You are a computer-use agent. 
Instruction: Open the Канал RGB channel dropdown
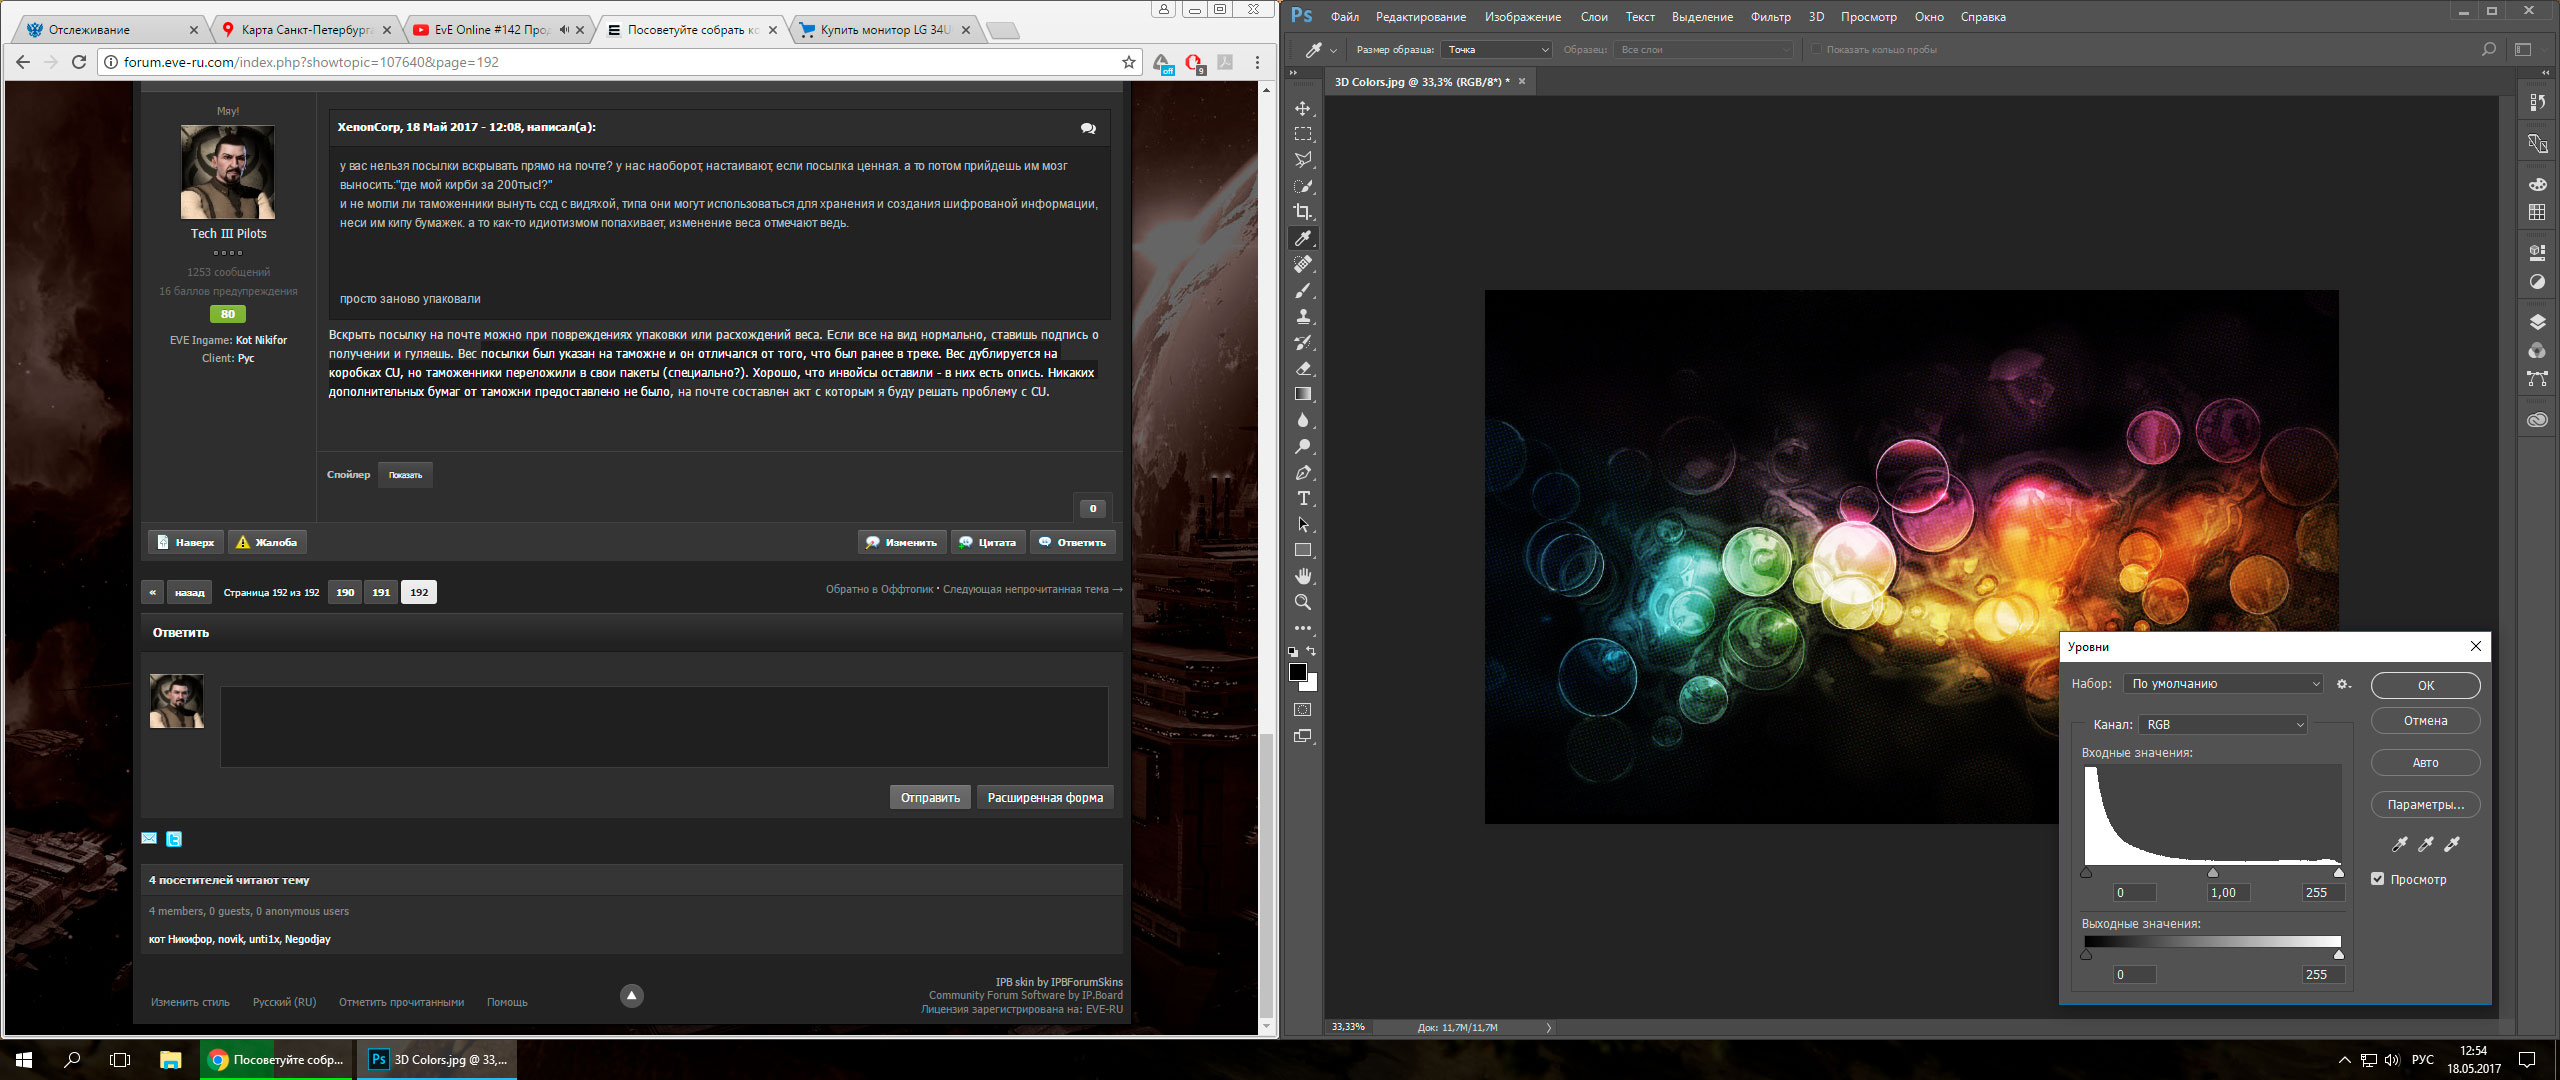[2222, 724]
